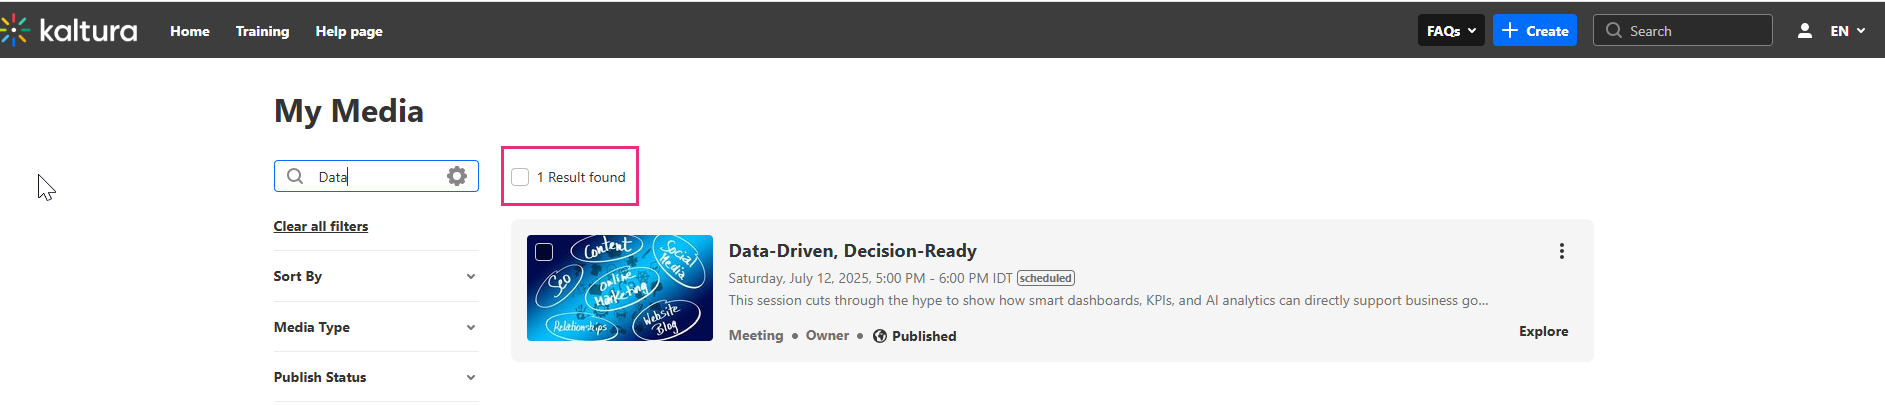The height and width of the screenshot is (405, 1885).
Task: Open the search filter gear settings
Action: pyautogui.click(x=457, y=176)
